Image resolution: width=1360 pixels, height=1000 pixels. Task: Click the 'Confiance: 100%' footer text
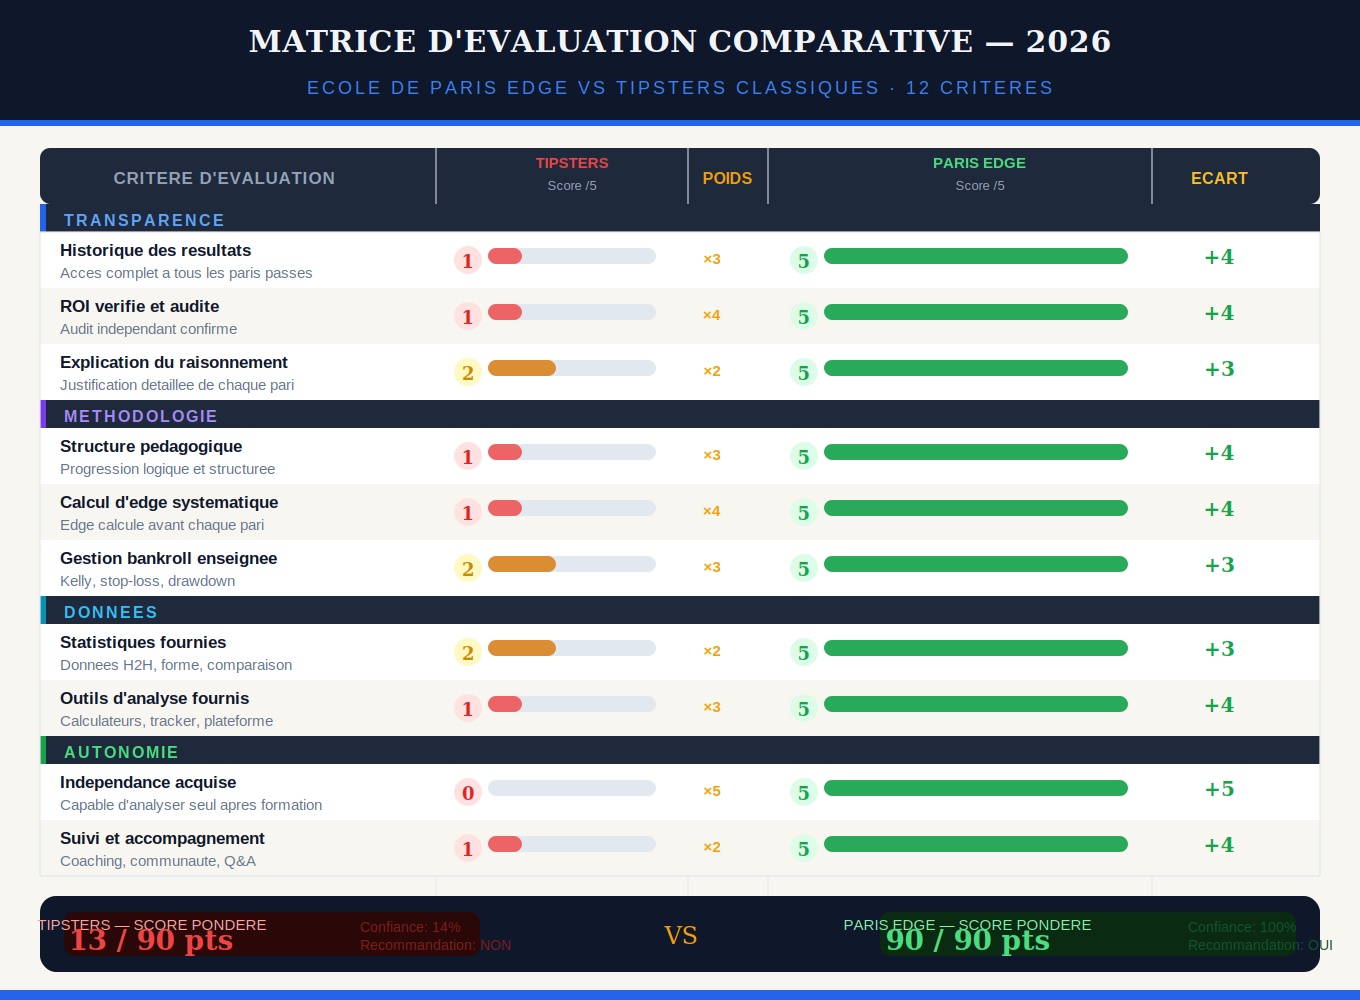click(1242, 927)
